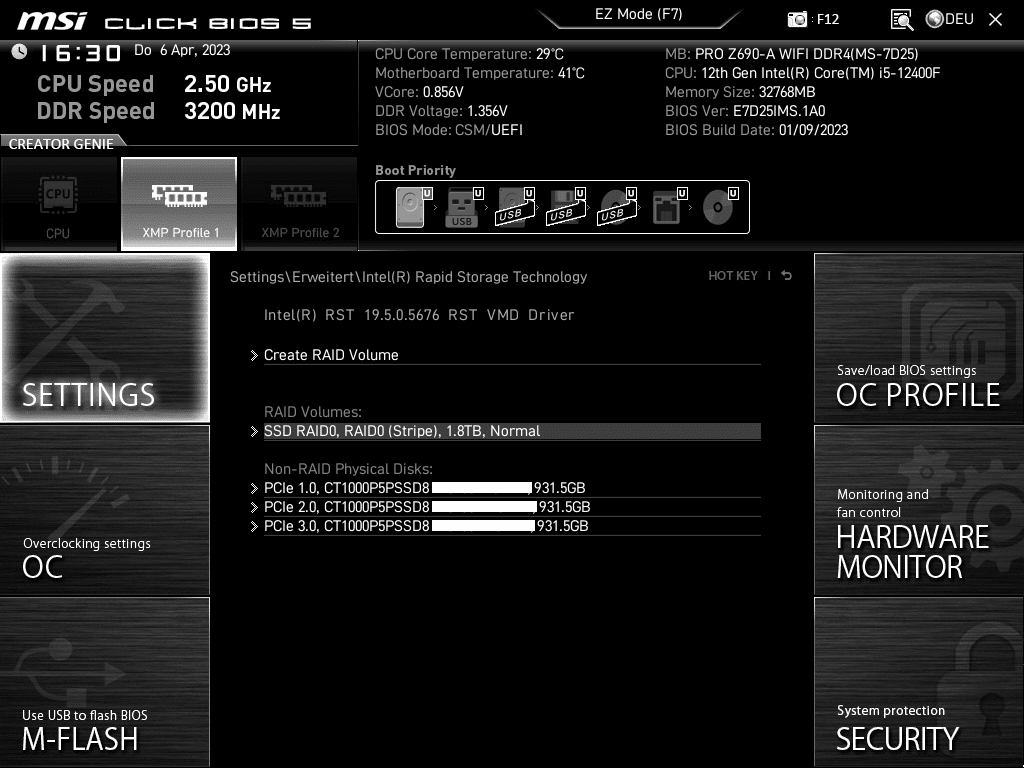This screenshot has width=1024, height=768.
Task: Switch to EZ Mode (F7)
Action: pos(639,14)
